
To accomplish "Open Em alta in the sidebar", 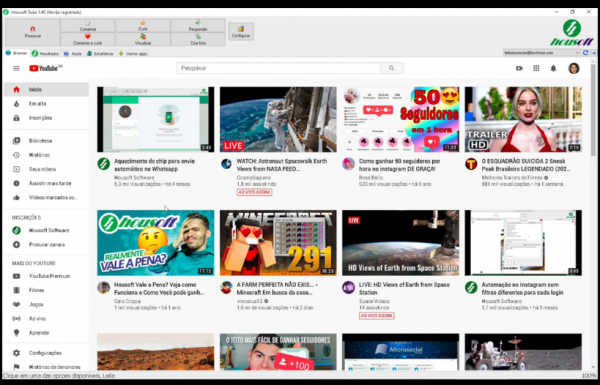I will (46, 104).
